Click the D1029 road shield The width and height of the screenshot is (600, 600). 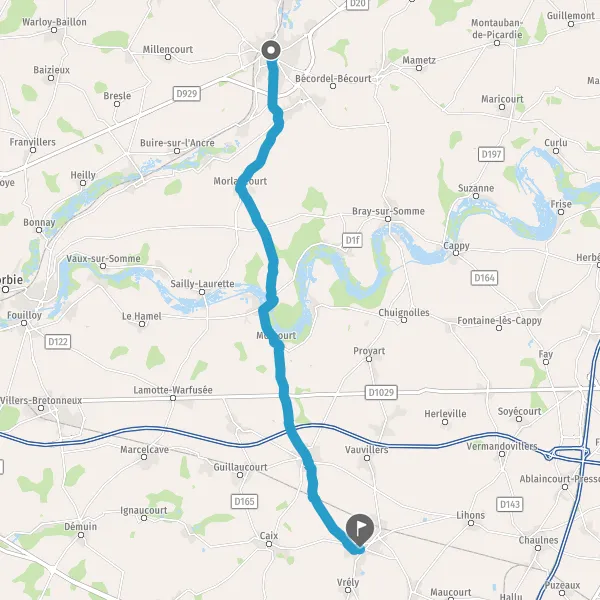tap(381, 392)
